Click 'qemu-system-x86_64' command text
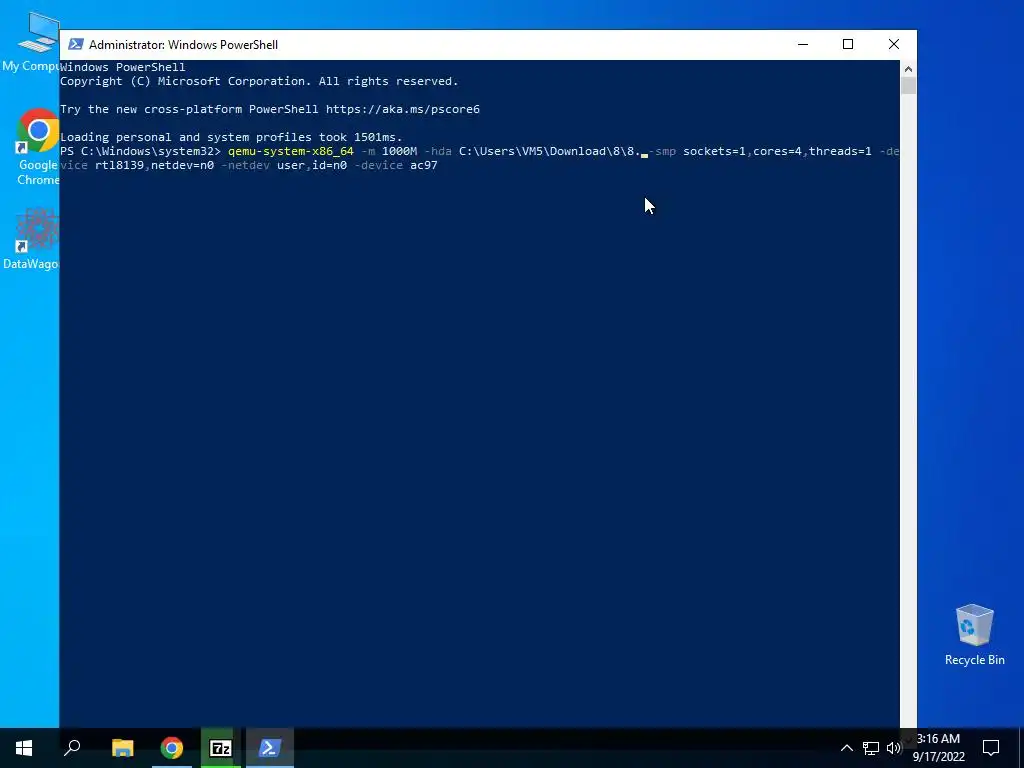Image resolution: width=1024 pixels, height=768 pixels. tap(291, 152)
